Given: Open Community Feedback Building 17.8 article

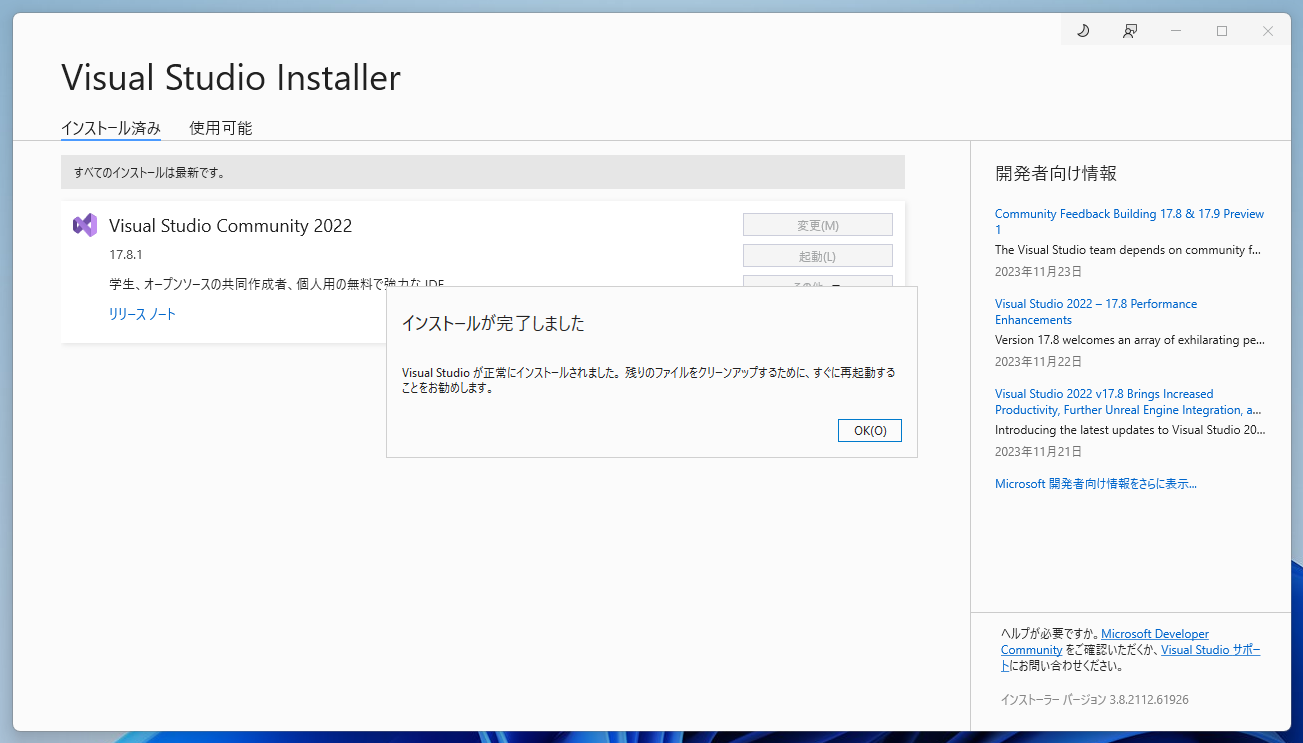Looking at the screenshot, I should tap(1129, 221).
